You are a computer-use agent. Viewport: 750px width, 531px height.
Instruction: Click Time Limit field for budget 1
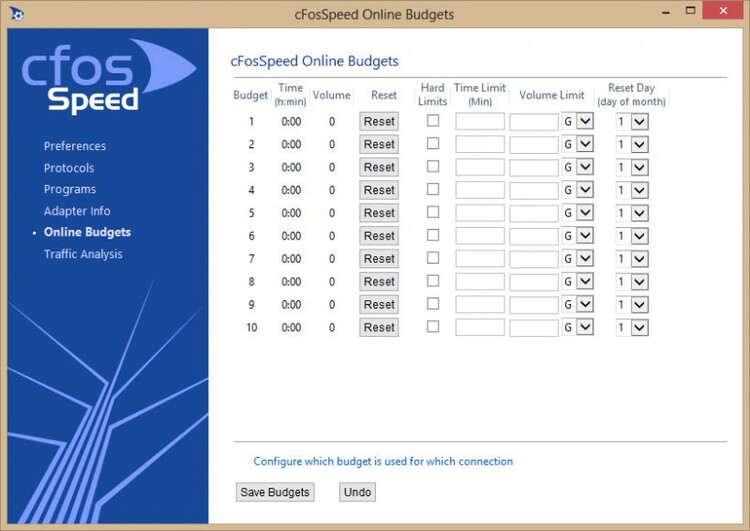pyautogui.click(x=480, y=122)
